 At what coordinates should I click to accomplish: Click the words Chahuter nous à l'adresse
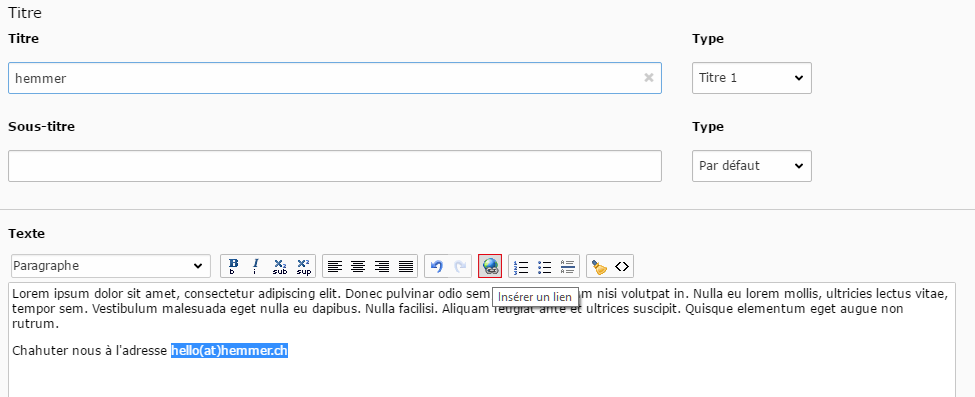point(90,351)
